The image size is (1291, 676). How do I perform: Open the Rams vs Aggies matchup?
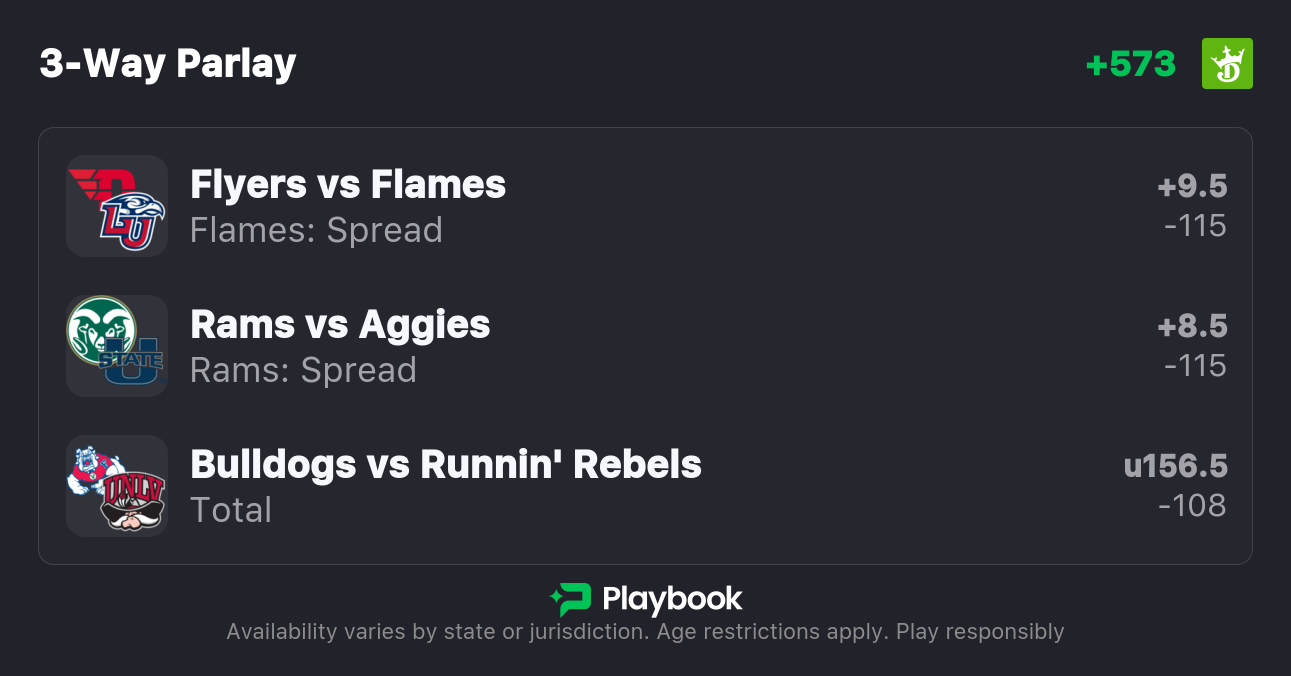coord(340,325)
